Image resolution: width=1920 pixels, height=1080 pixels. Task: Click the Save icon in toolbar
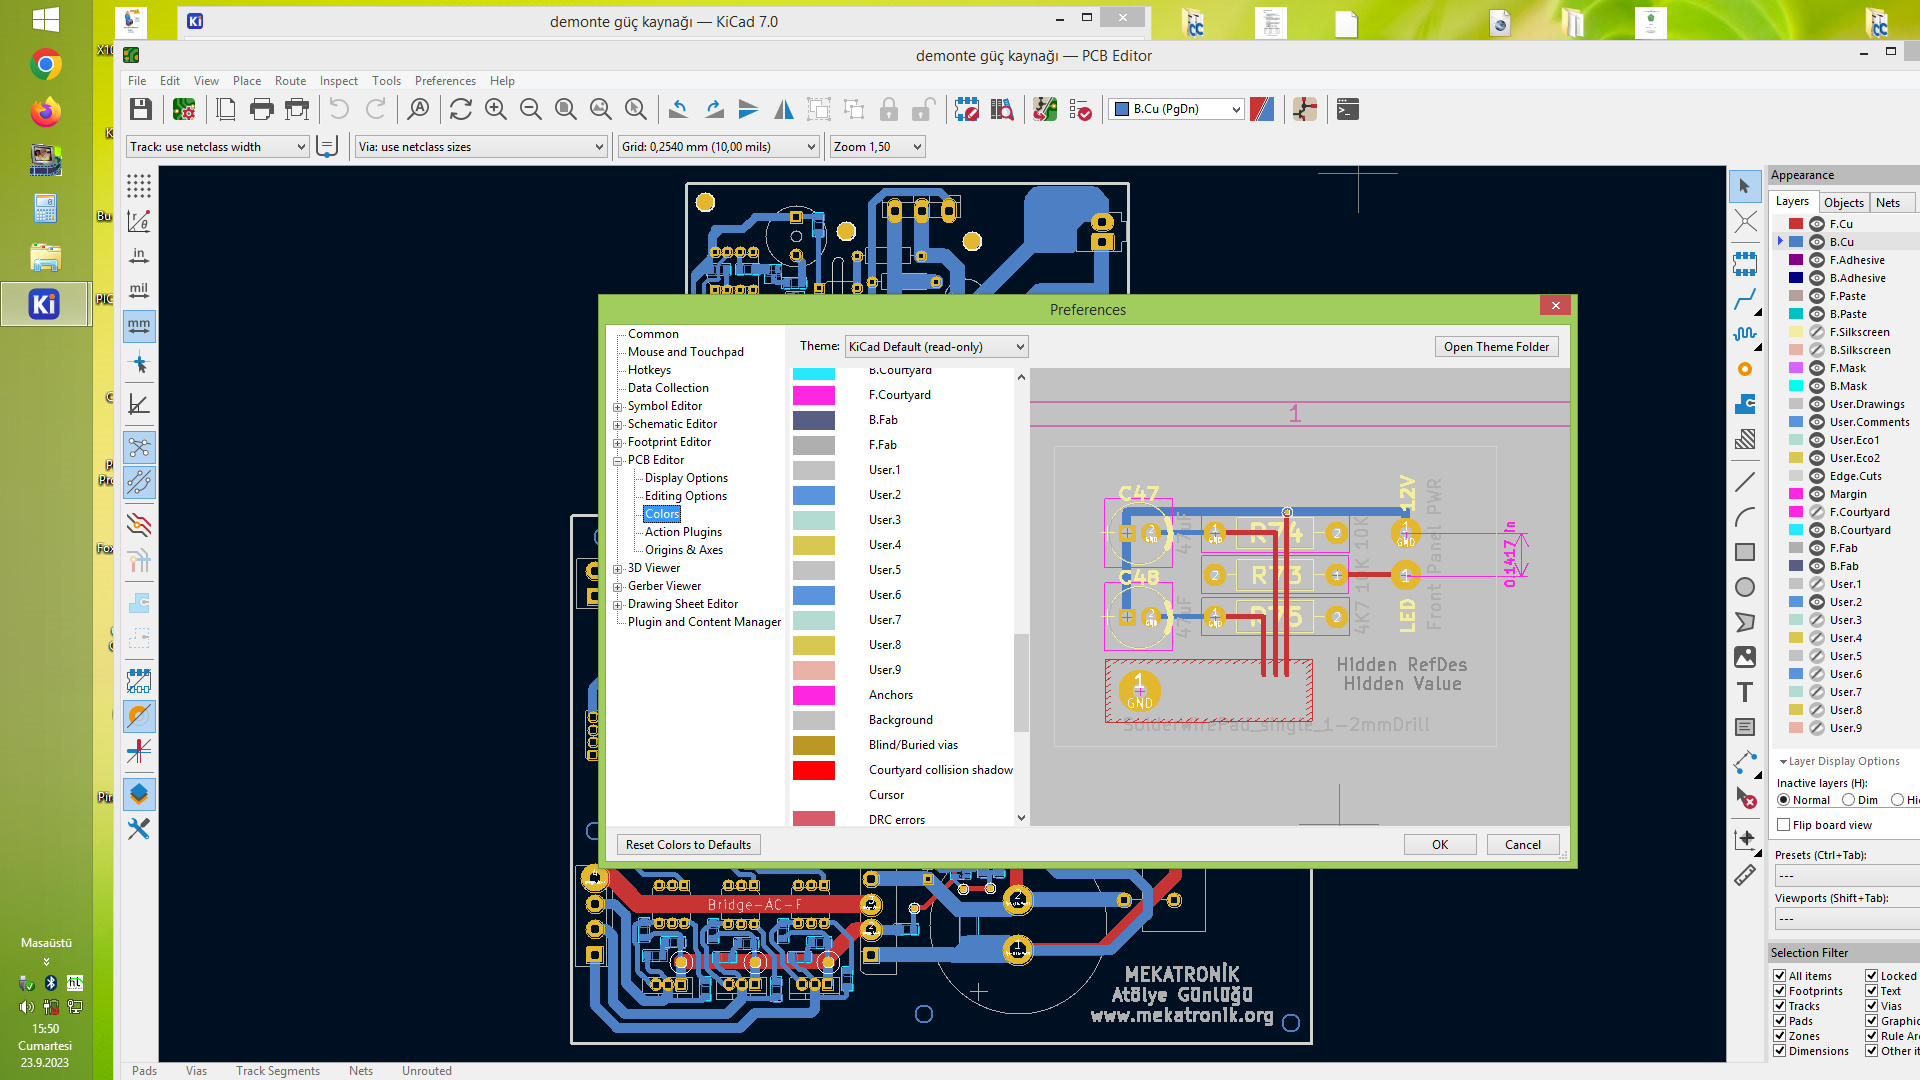[x=141, y=109]
